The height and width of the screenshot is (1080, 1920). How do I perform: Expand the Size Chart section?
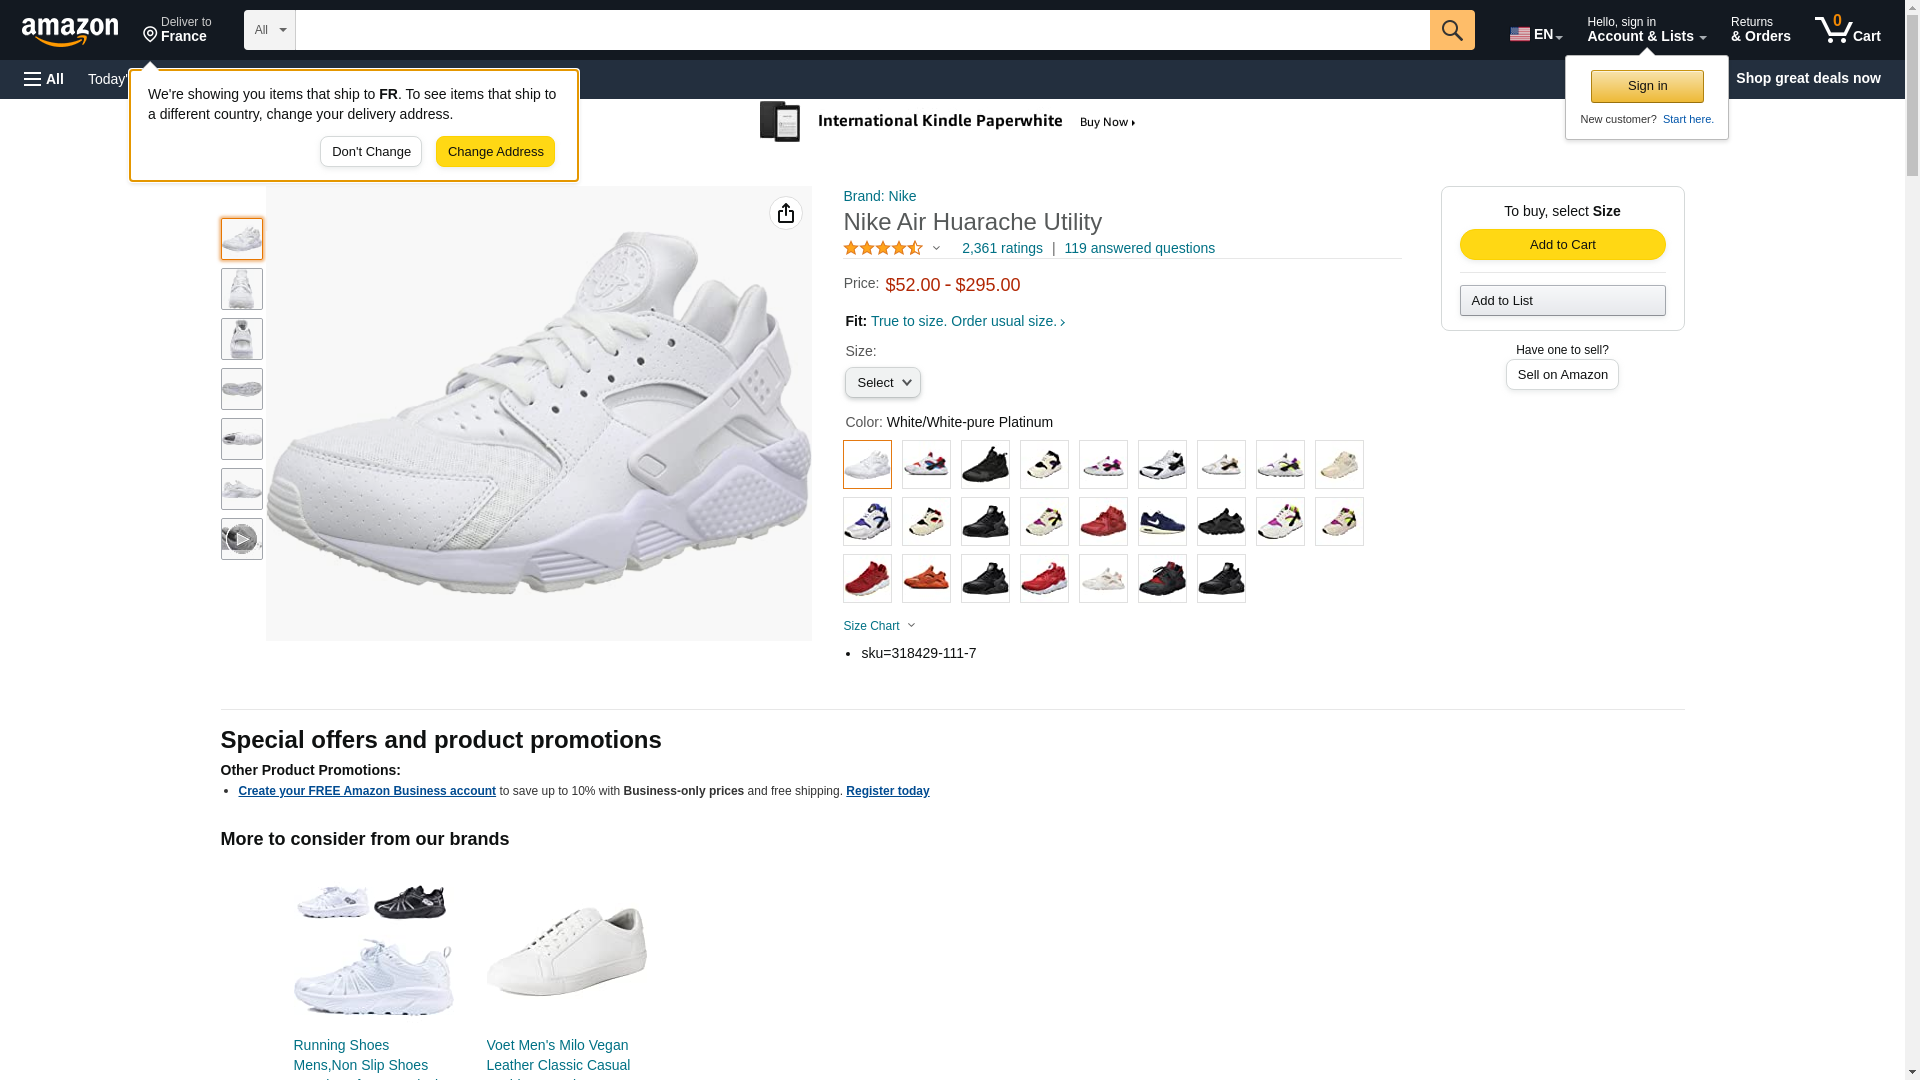[x=879, y=626]
